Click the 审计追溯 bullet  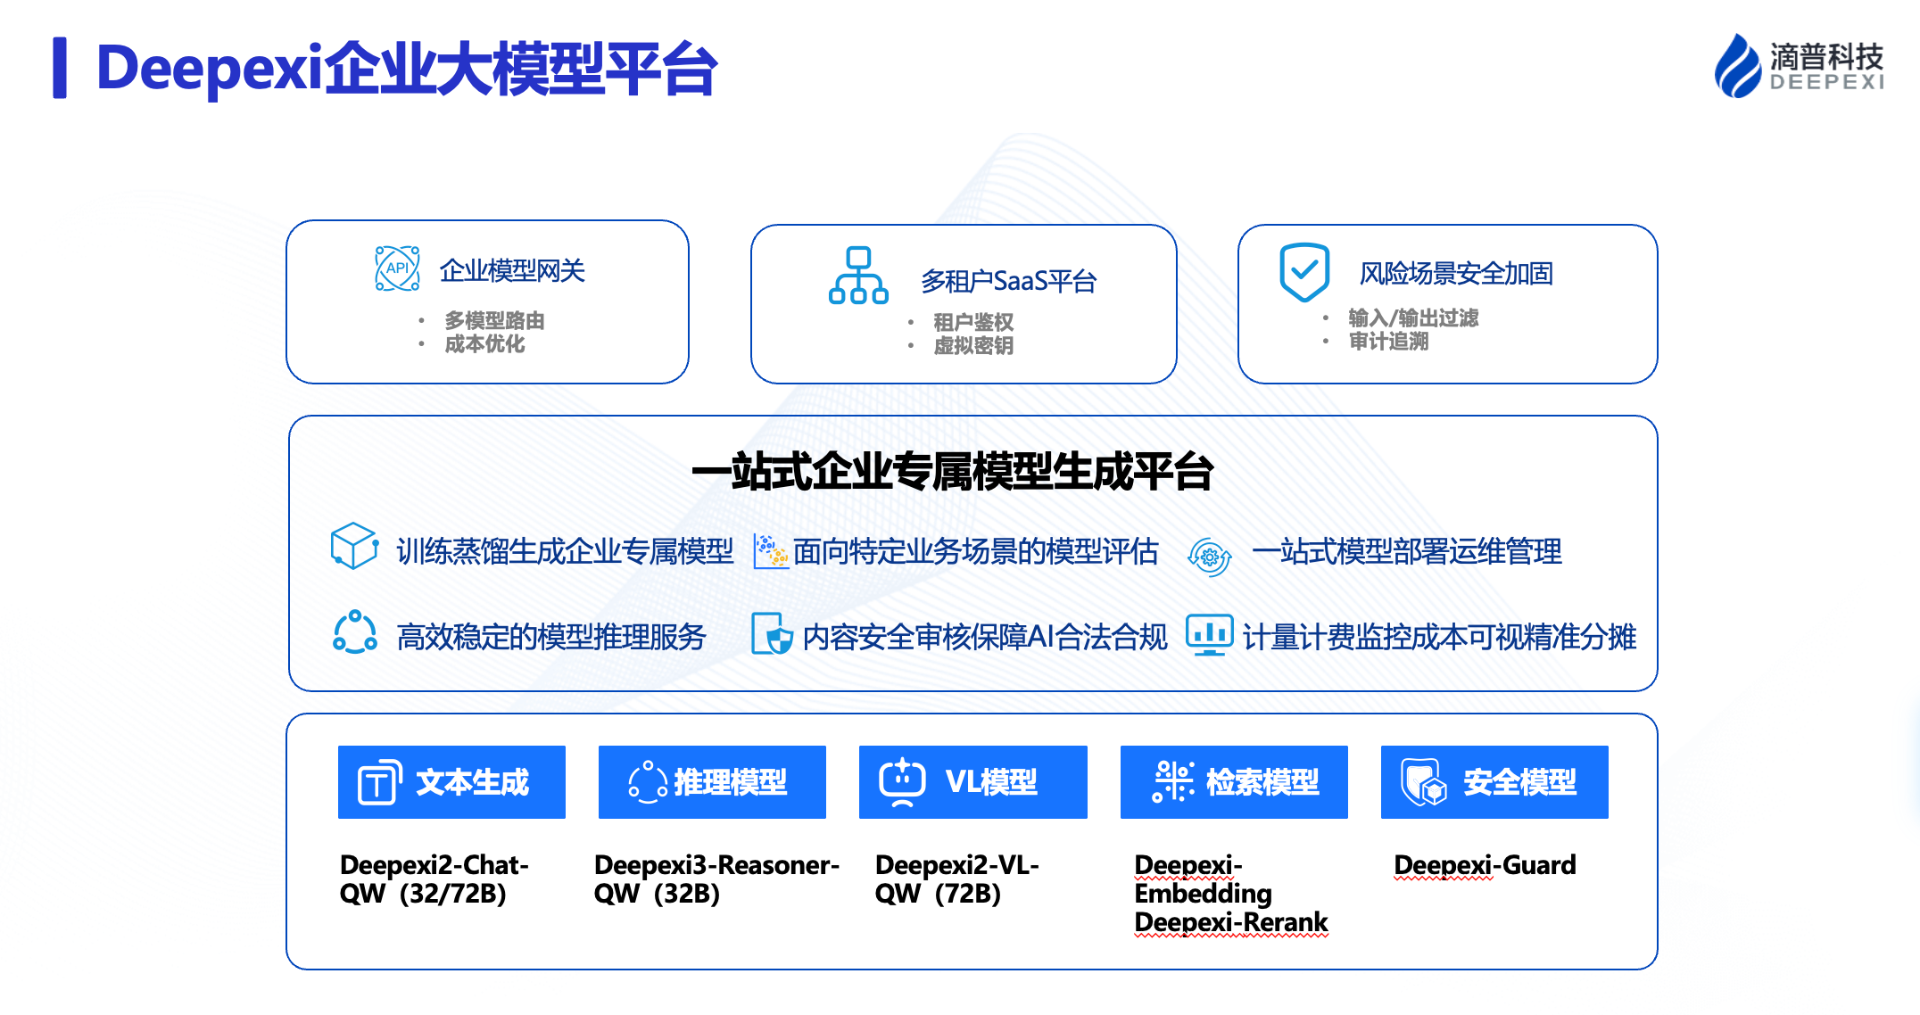point(1389,341)
